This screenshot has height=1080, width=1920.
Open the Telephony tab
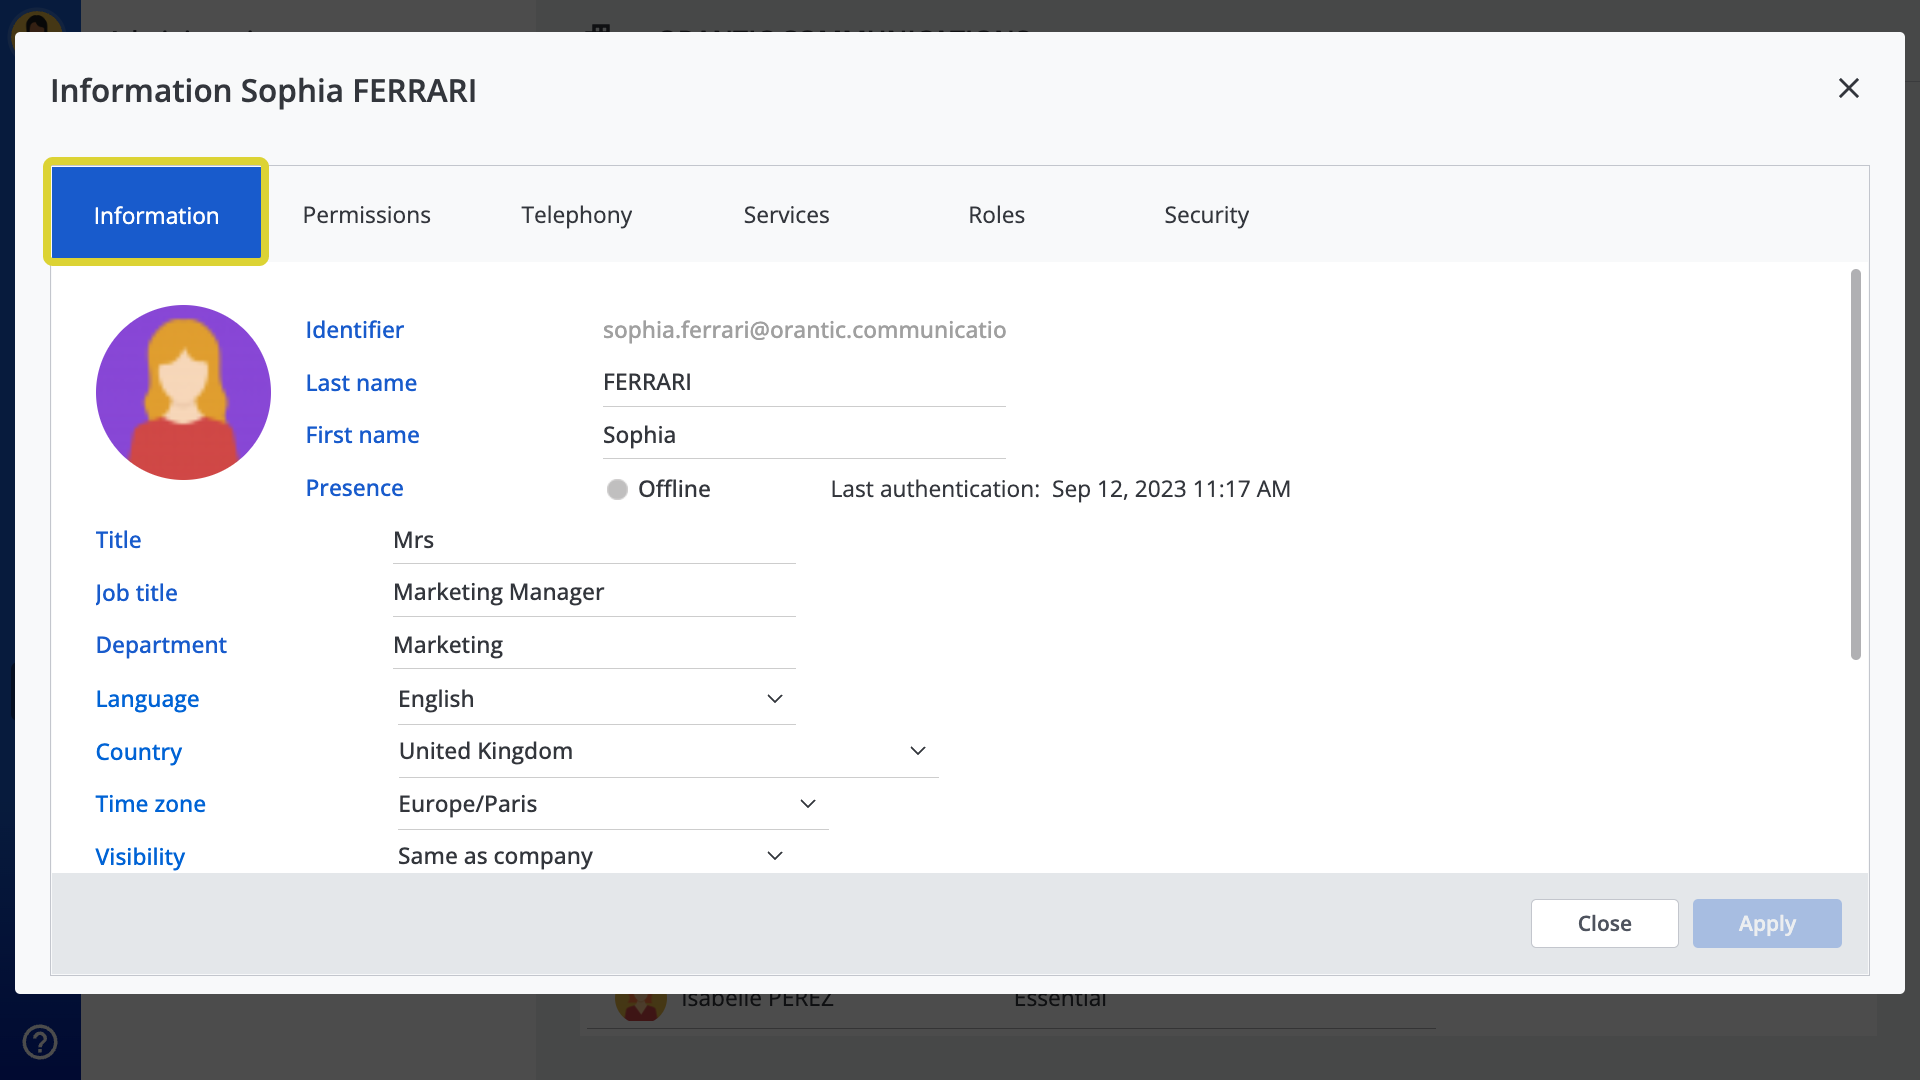click(x=576, y=215)
